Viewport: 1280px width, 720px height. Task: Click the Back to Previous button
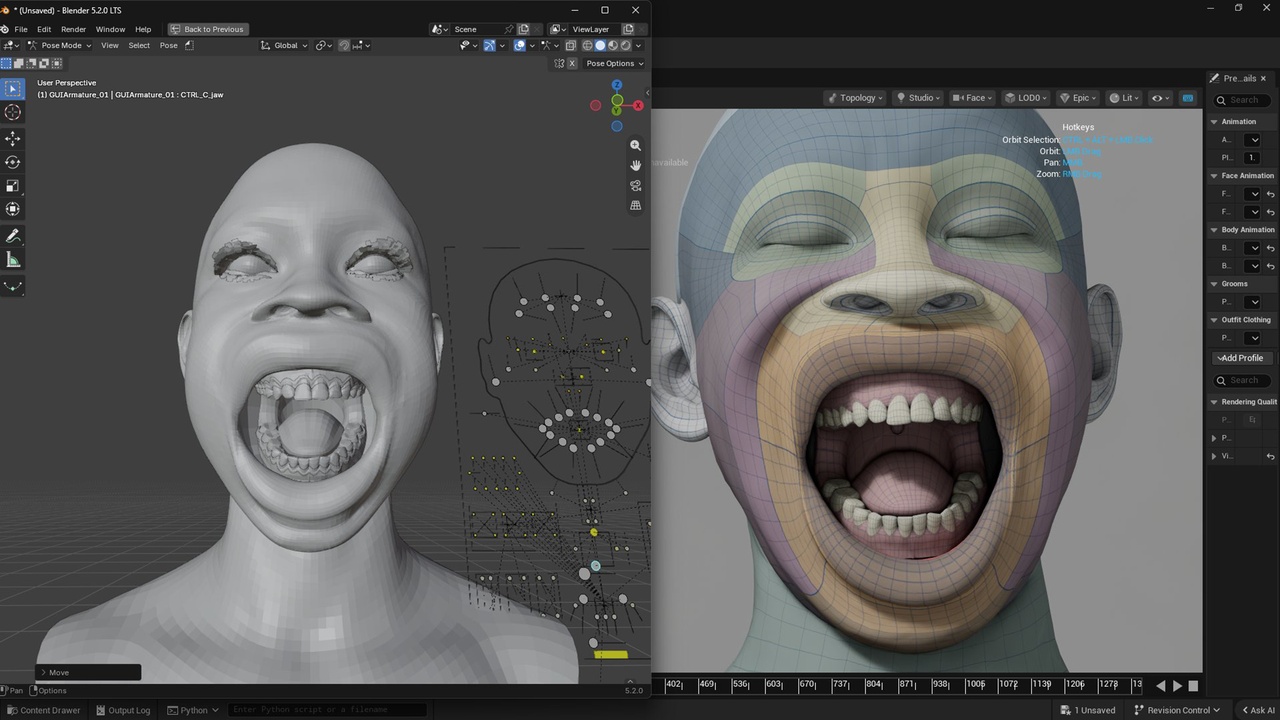(207, 29)
